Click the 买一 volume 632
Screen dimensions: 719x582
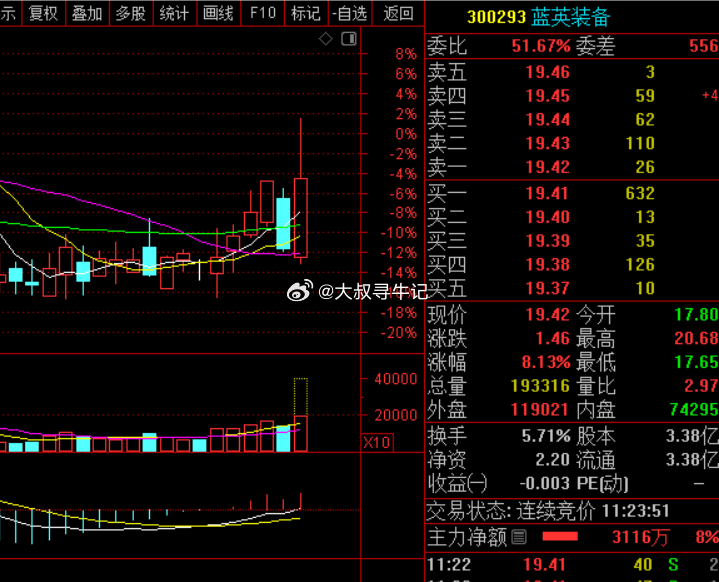point(640,193)
